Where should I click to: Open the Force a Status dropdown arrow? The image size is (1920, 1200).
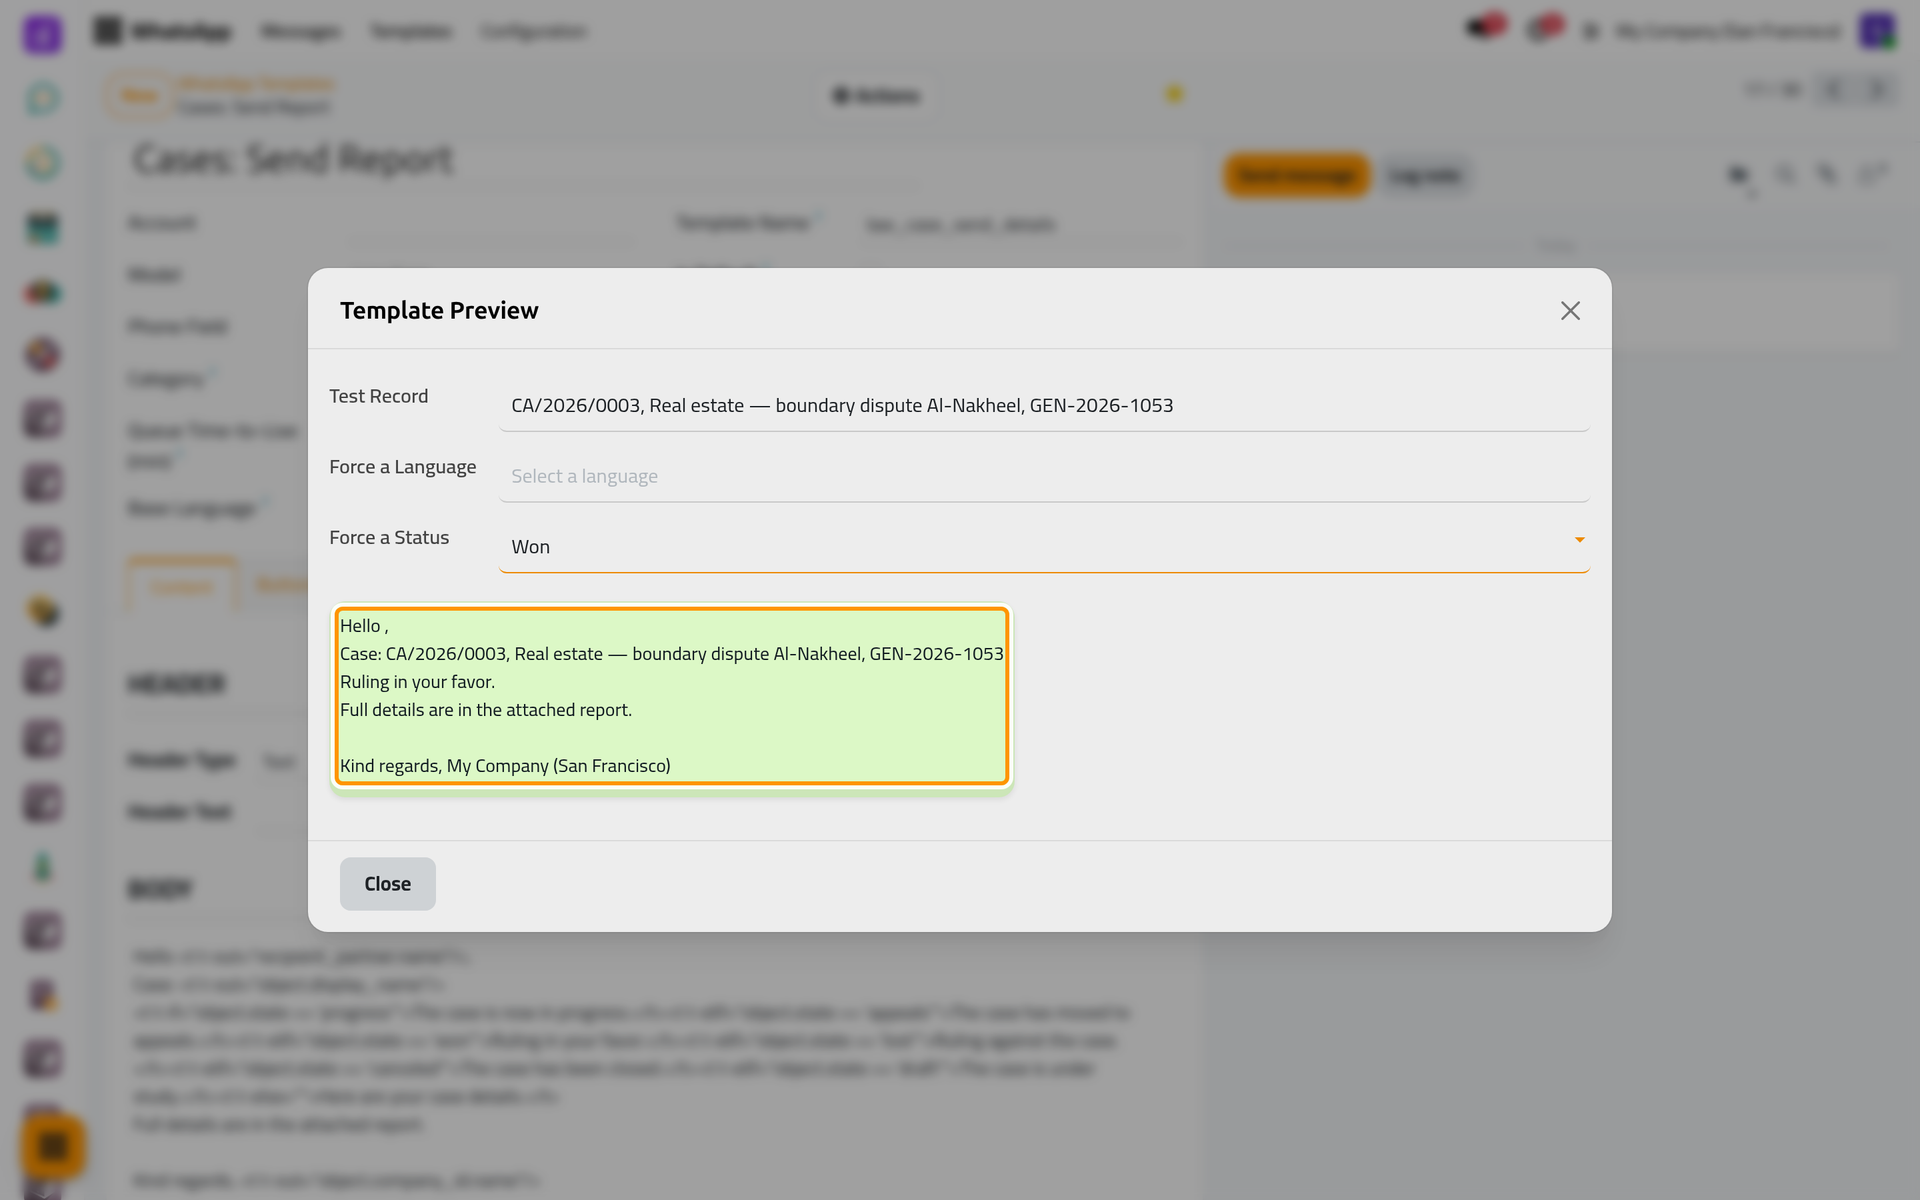tap(1580, 540)
